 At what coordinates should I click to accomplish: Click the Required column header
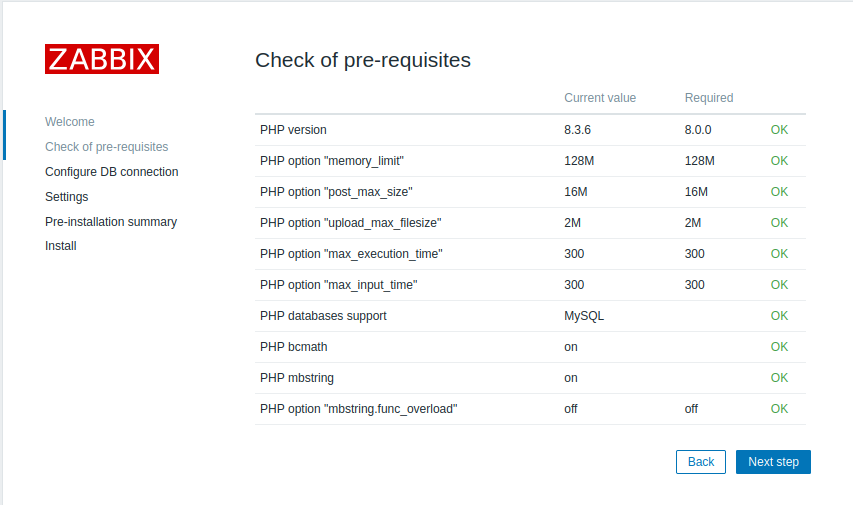point(709,98)
